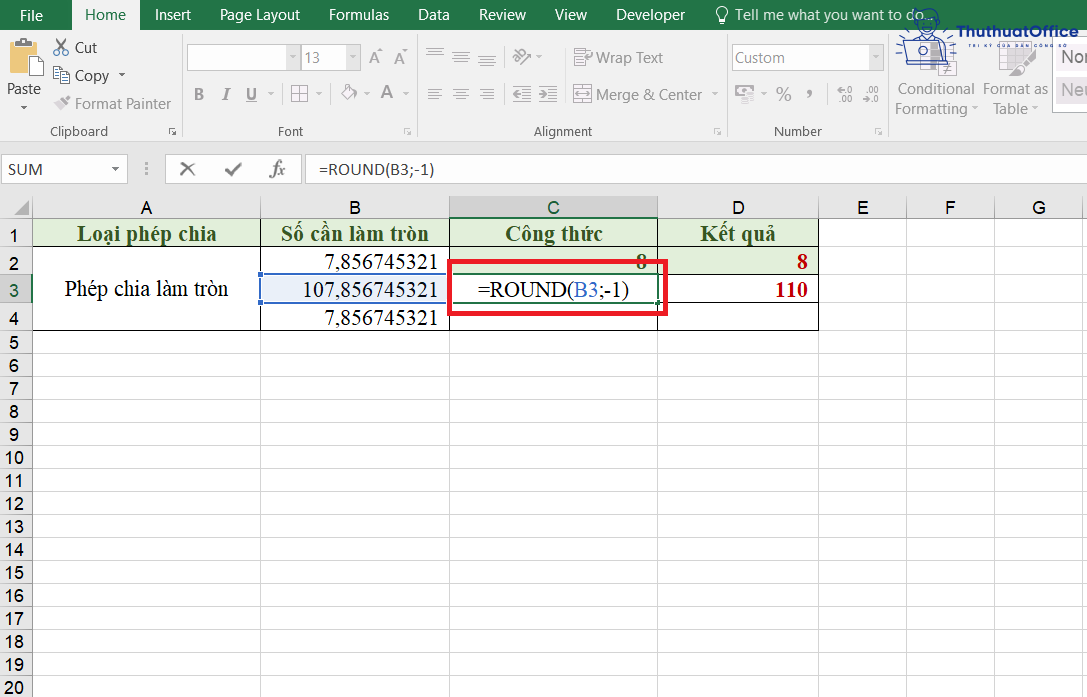Toggle italic formatting
The width and height of the screenshot is (1087, 697).
point(226,93)
